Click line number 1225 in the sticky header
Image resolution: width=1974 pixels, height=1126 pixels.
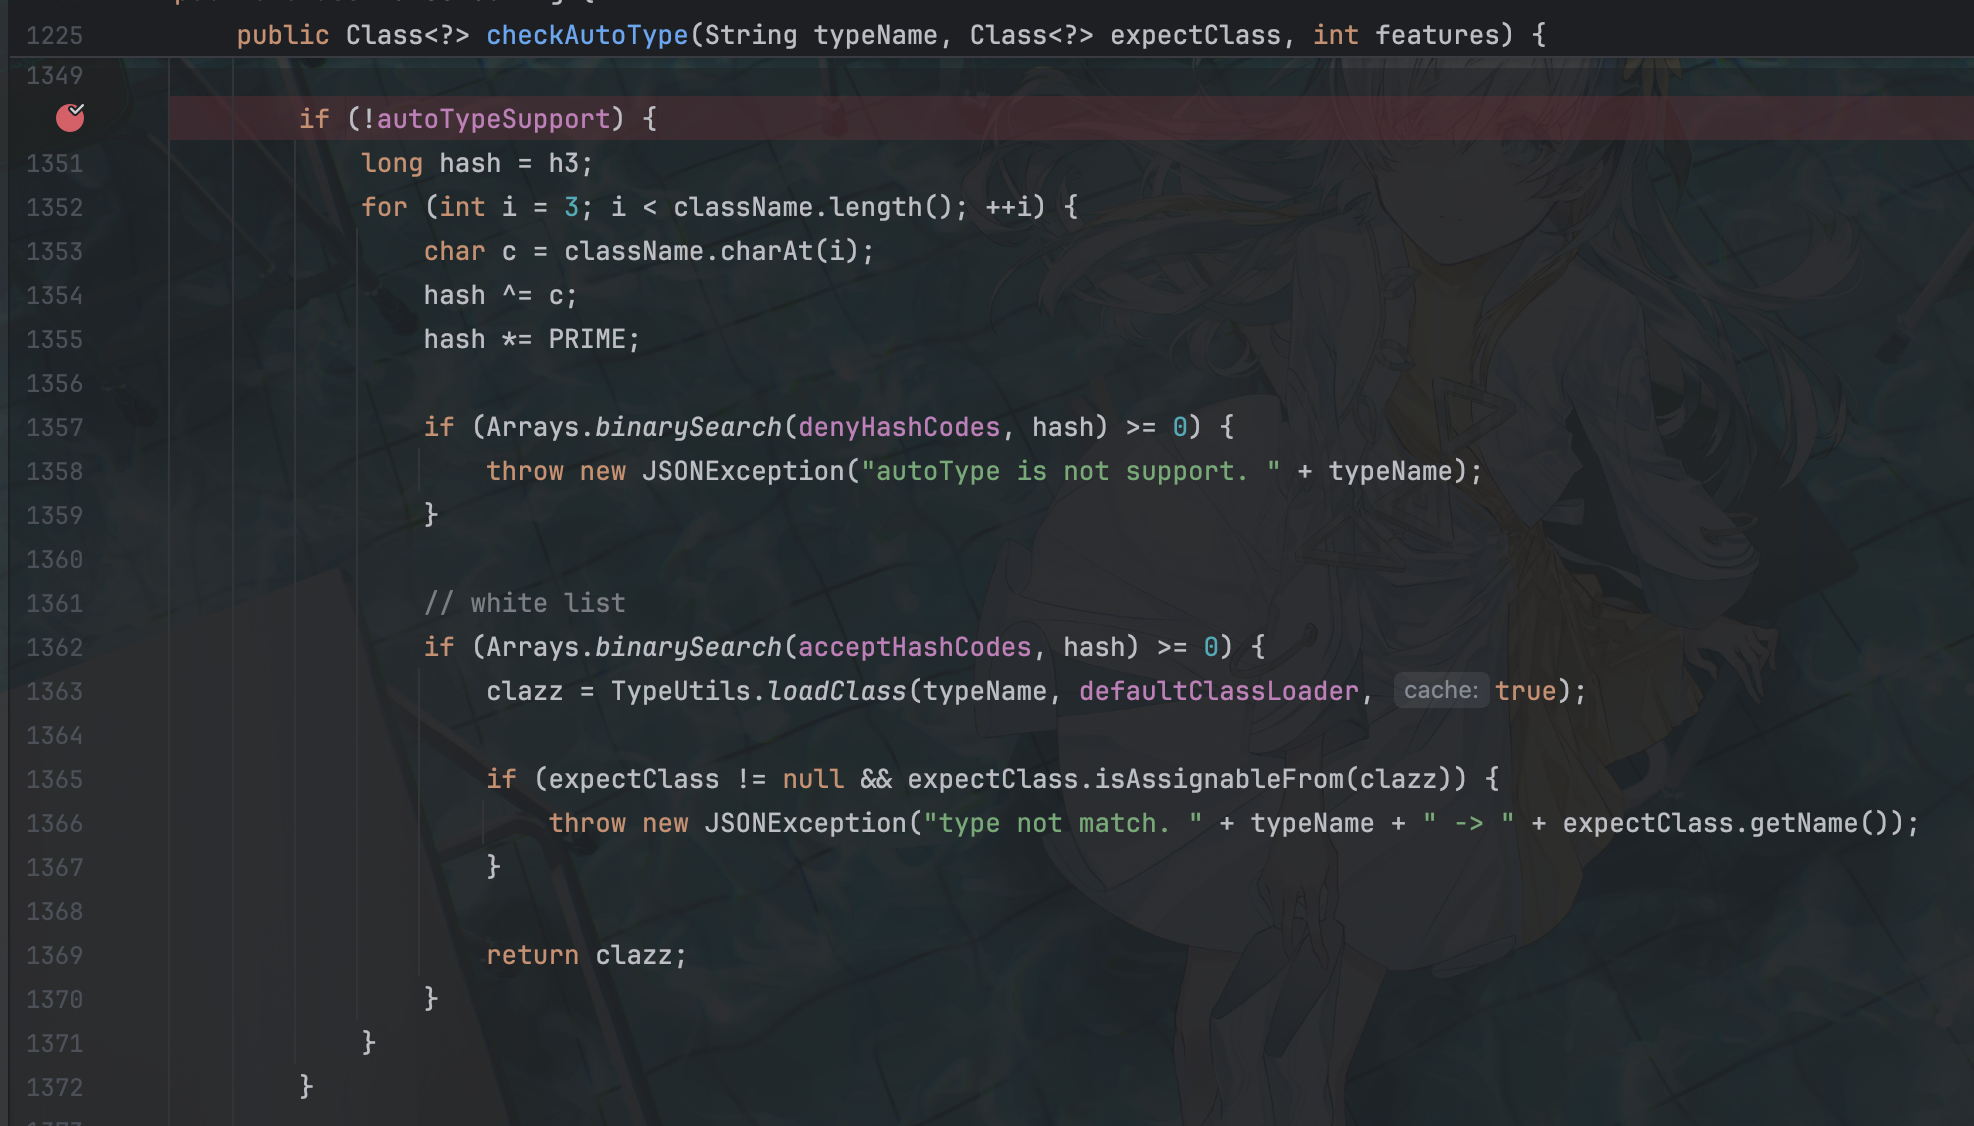54,36
